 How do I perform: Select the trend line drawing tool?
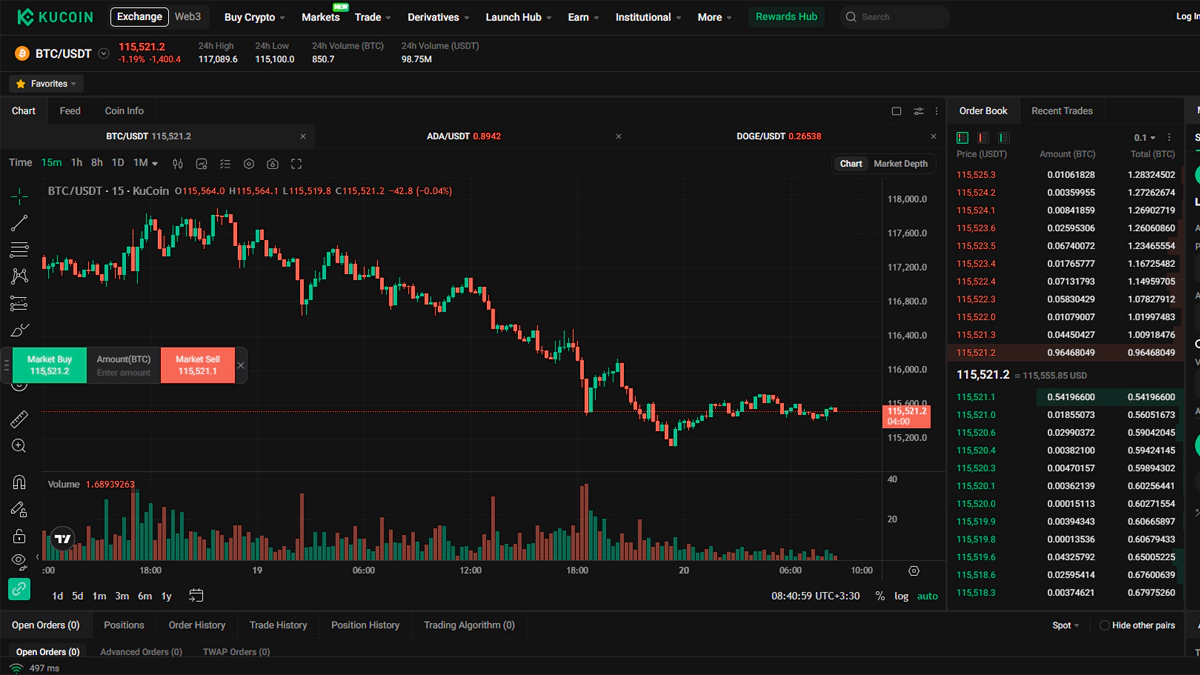tap(19, 223)
